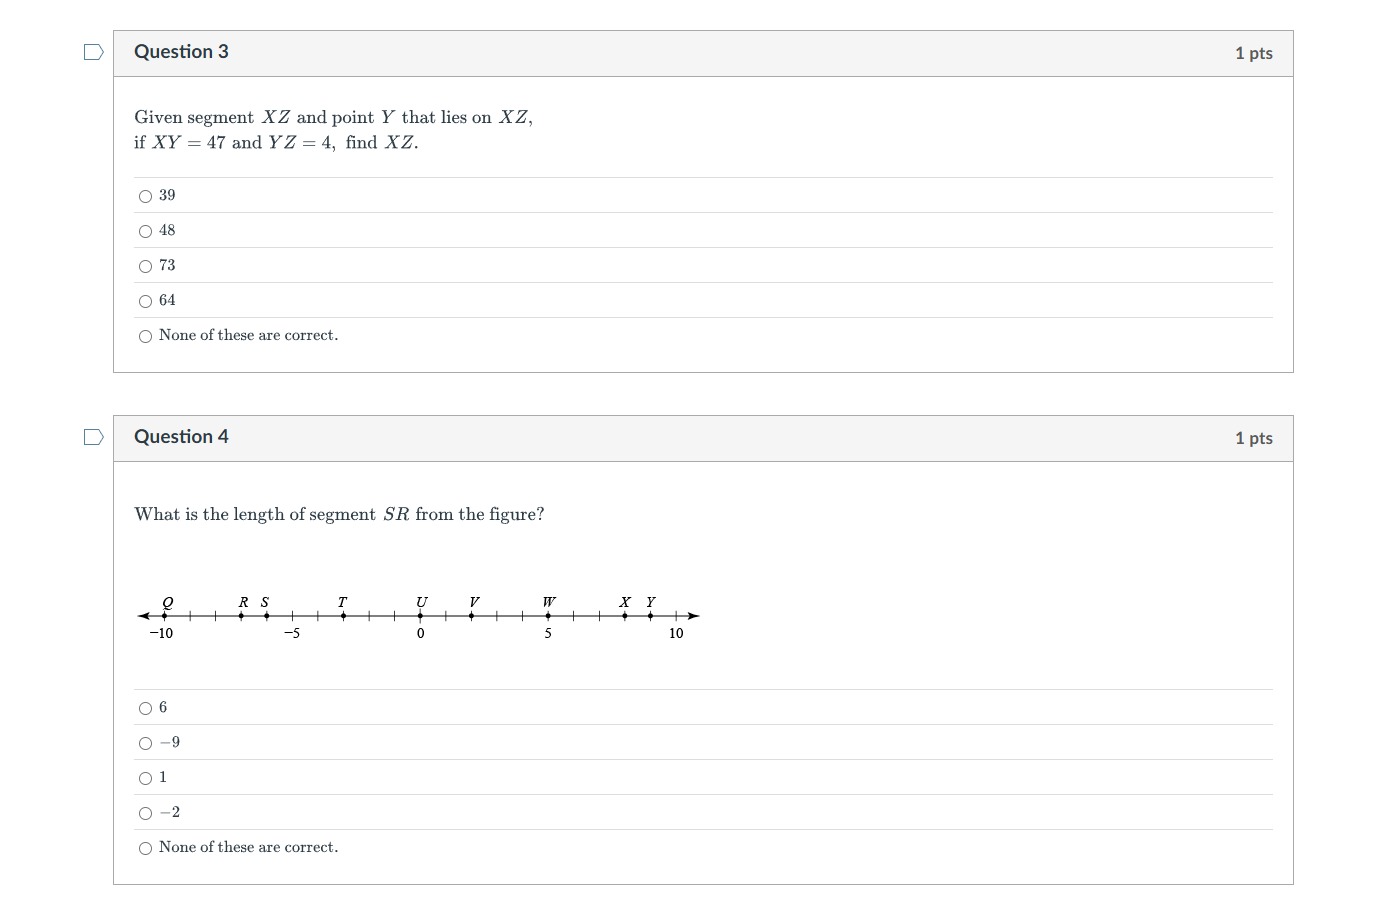Click the '1 pts' label of Question 4
Viewport: 1397px width, 906px height.
pos(1254,438)
